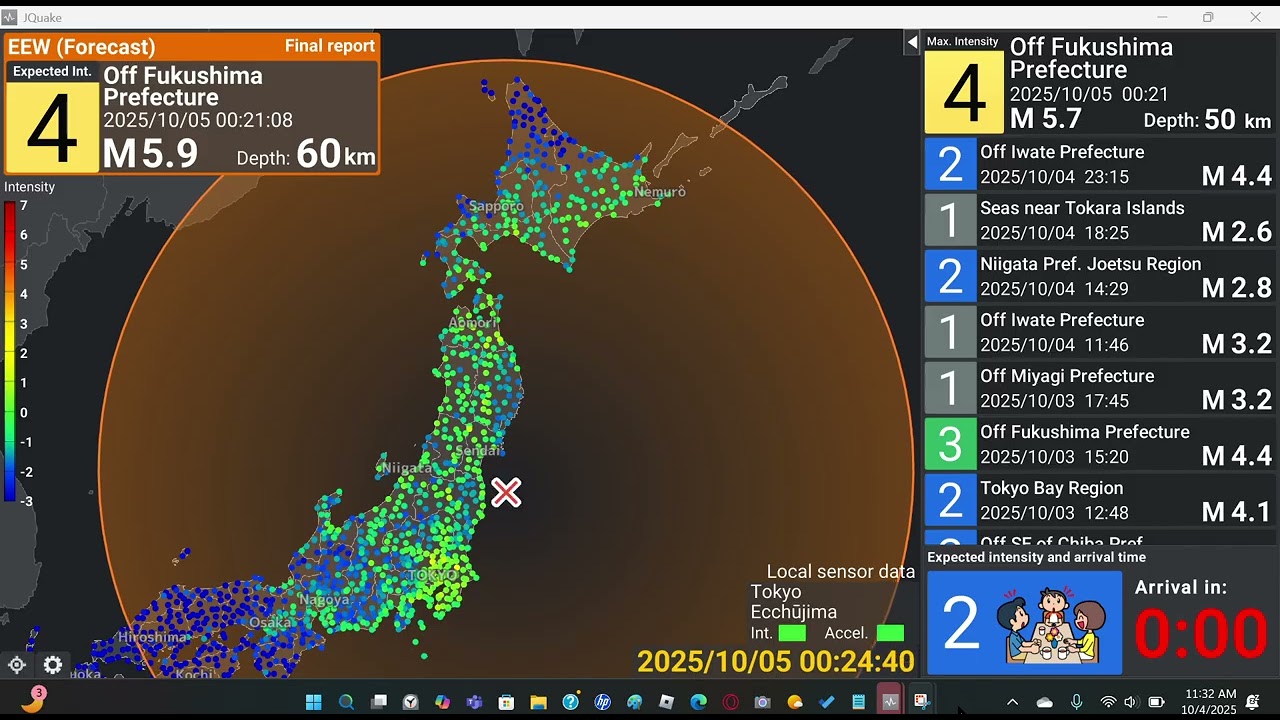Open Microsoft To Do from taskbar
The width and height of the screenshot is (1280, 720).
[x=826, y=702]
